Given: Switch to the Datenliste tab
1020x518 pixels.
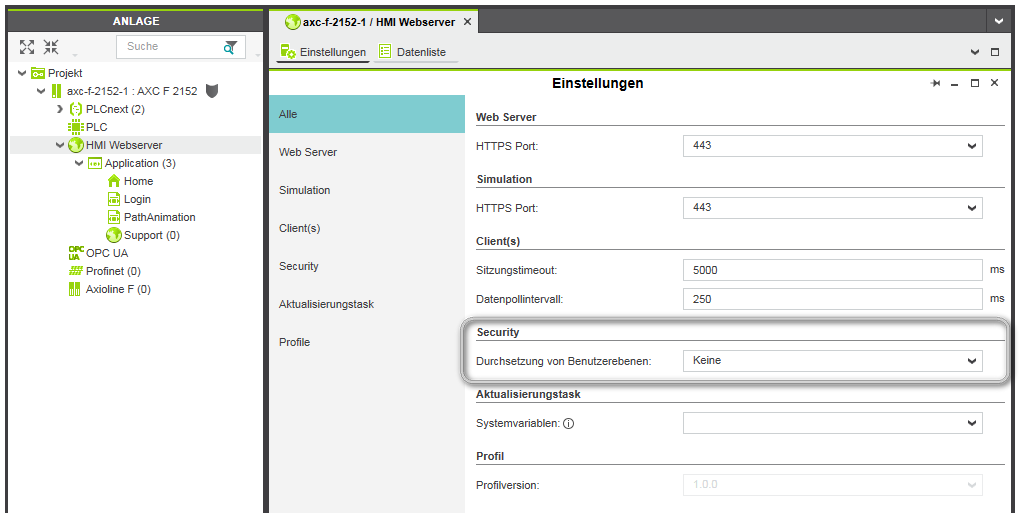Looking at the screenshot, I should pyautogui.click(x=420, y=52).
